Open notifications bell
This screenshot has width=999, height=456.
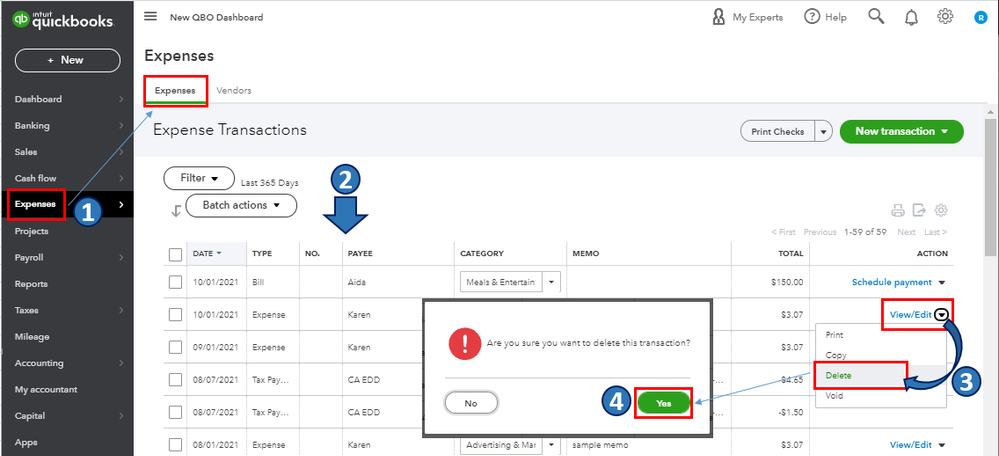(911, 17)
